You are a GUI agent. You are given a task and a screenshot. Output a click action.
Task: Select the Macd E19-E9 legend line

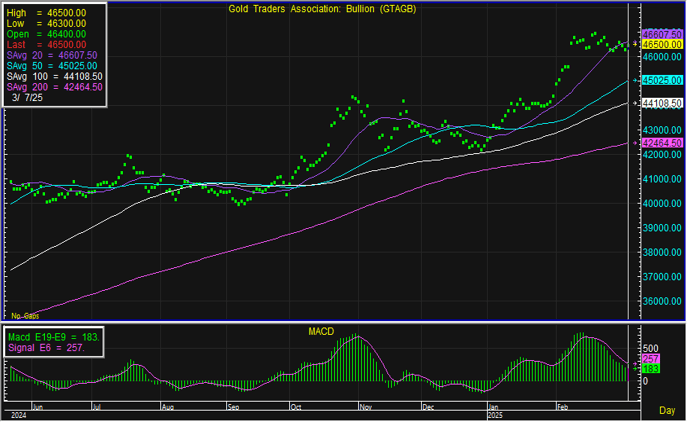click(x=52, y=337)
